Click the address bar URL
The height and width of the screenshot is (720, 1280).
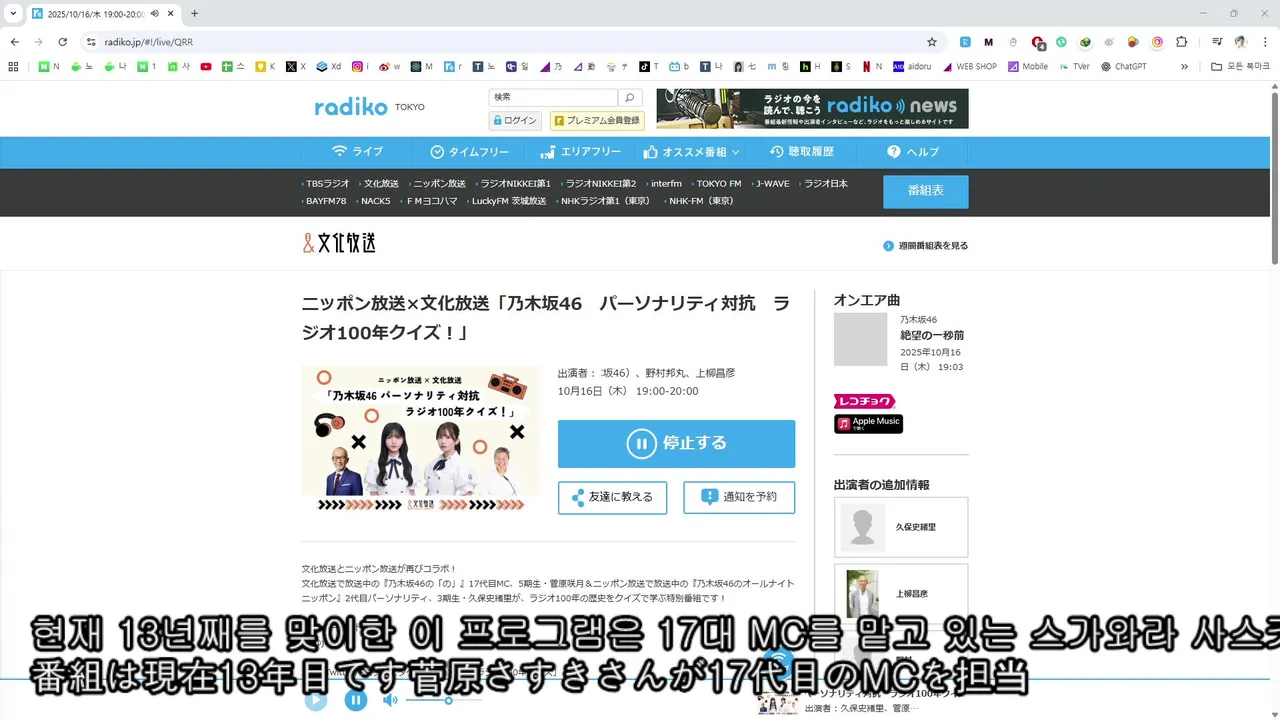148,42
